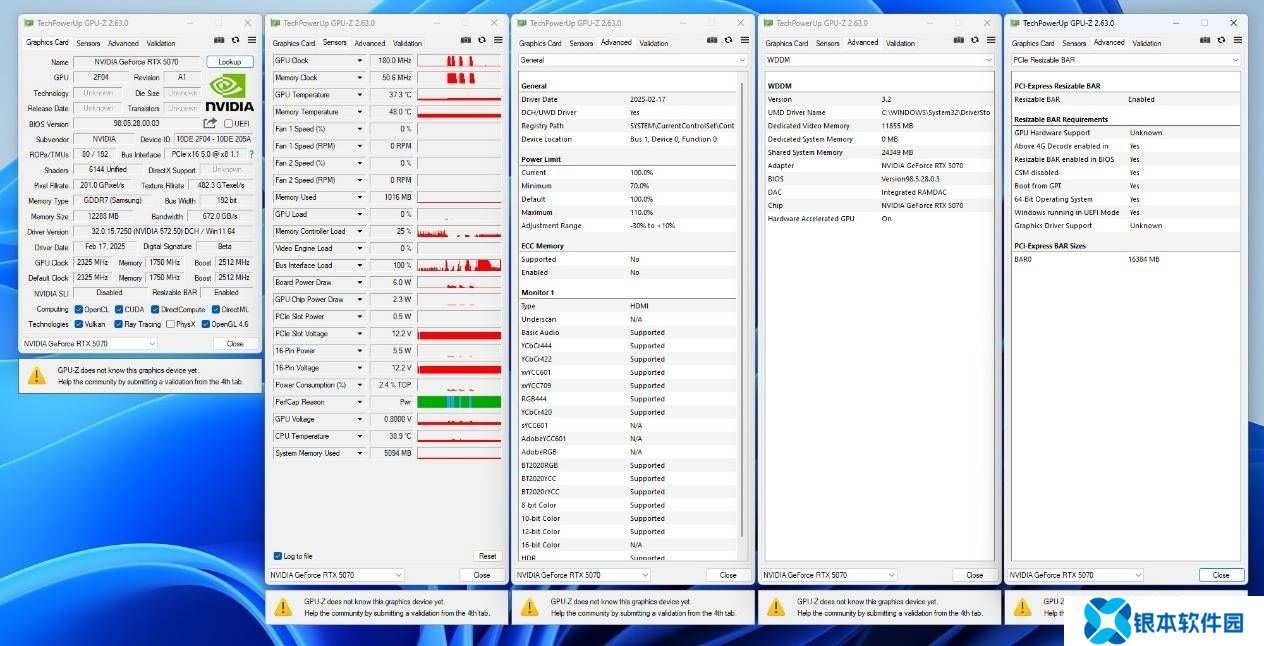Open the Board Power Draw sensor dropdown arrow
1264x646 pixels.
[x=360, y=282]
